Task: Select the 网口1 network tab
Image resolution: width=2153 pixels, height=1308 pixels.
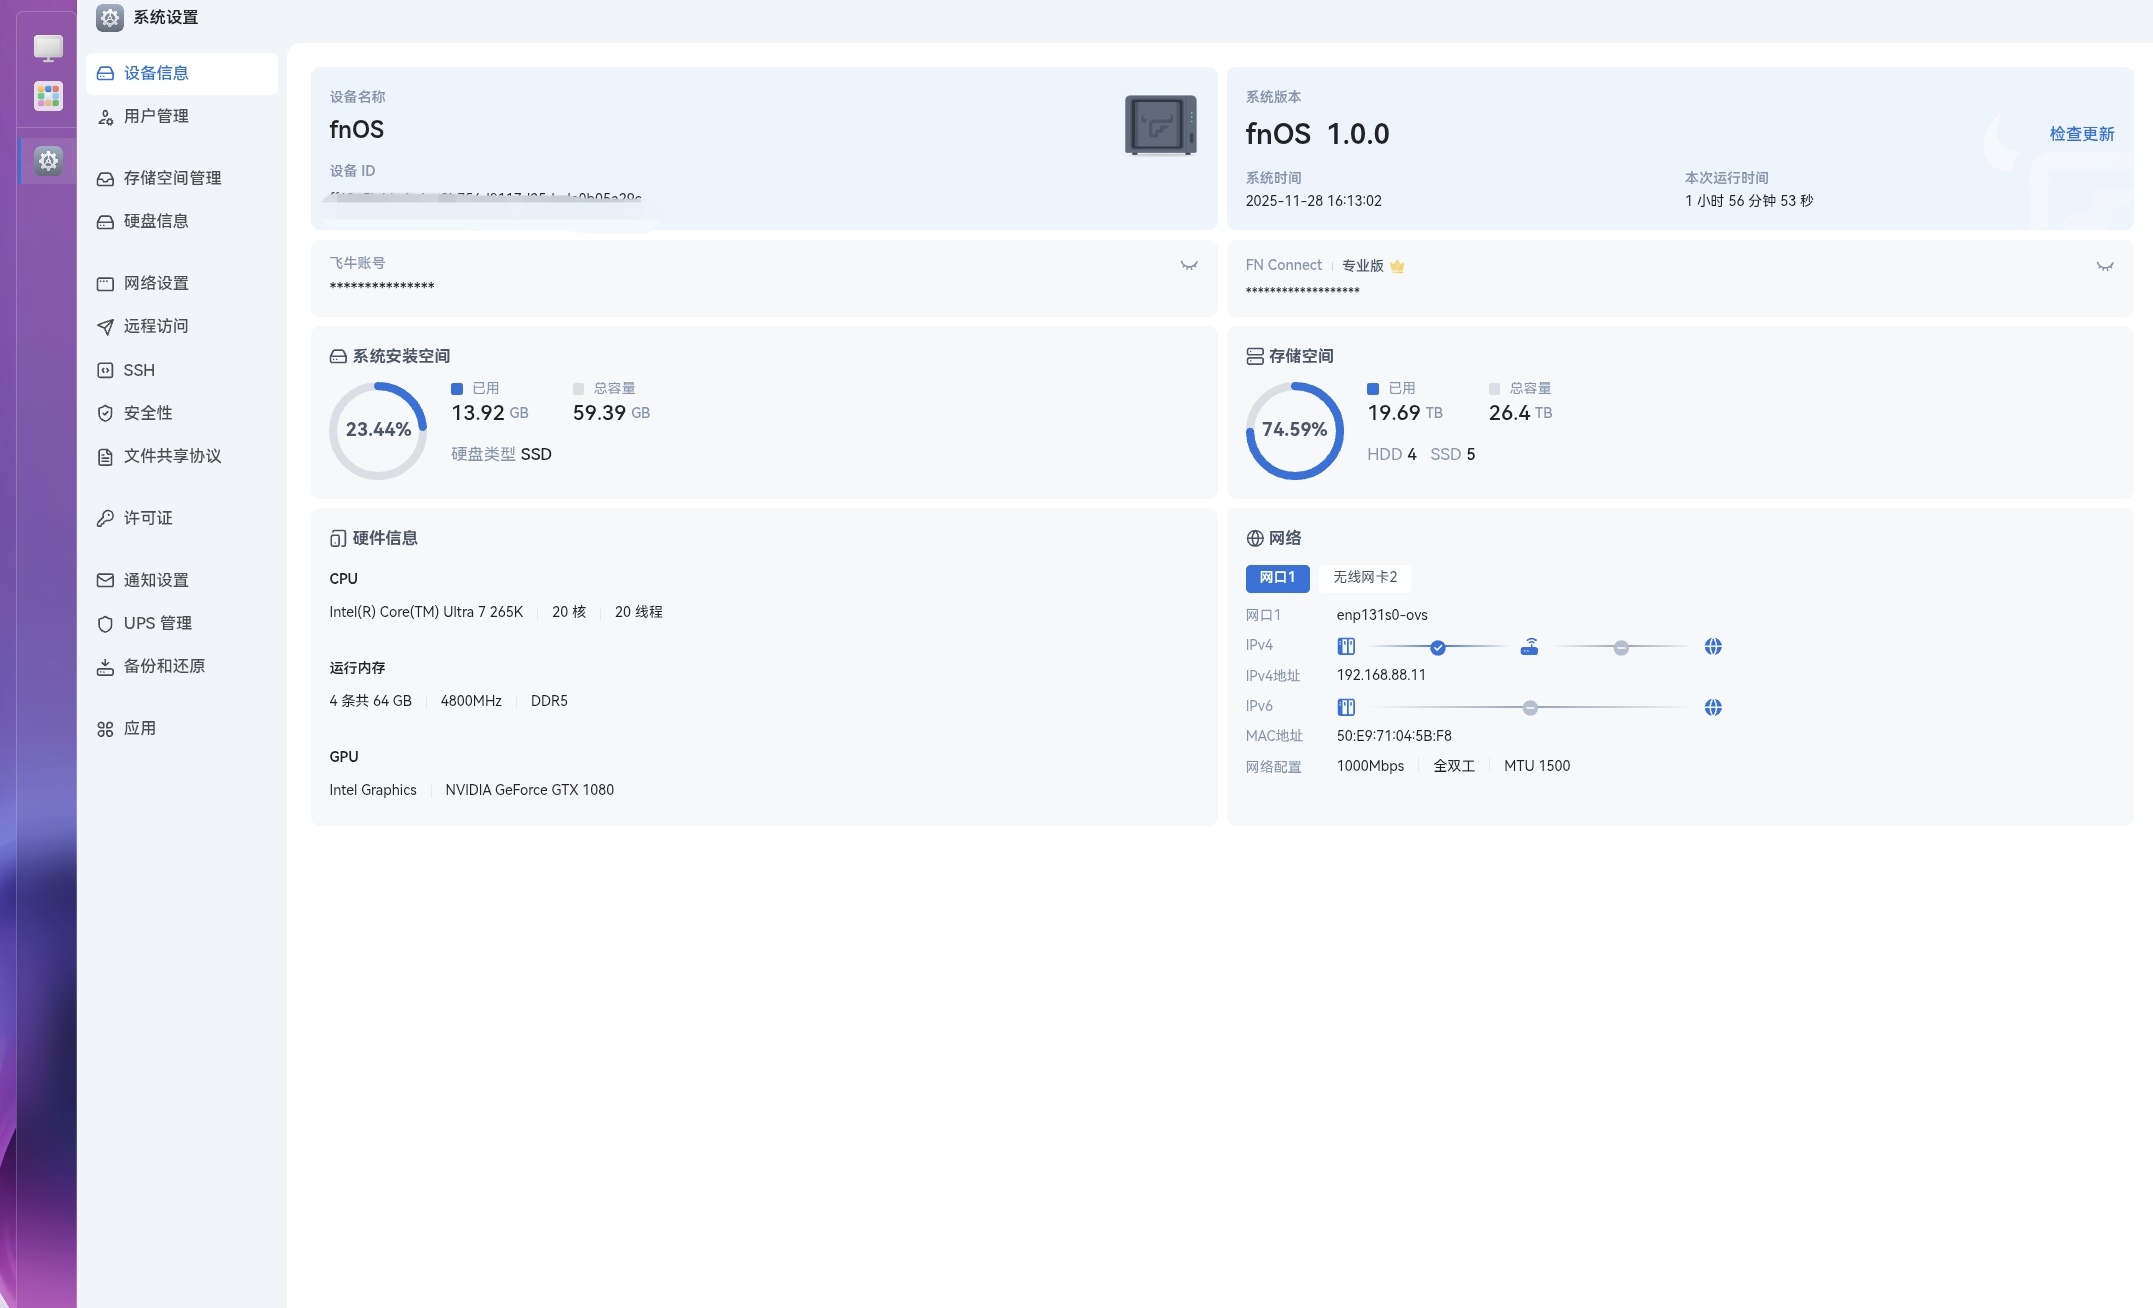Action: tap(1277, 577)
